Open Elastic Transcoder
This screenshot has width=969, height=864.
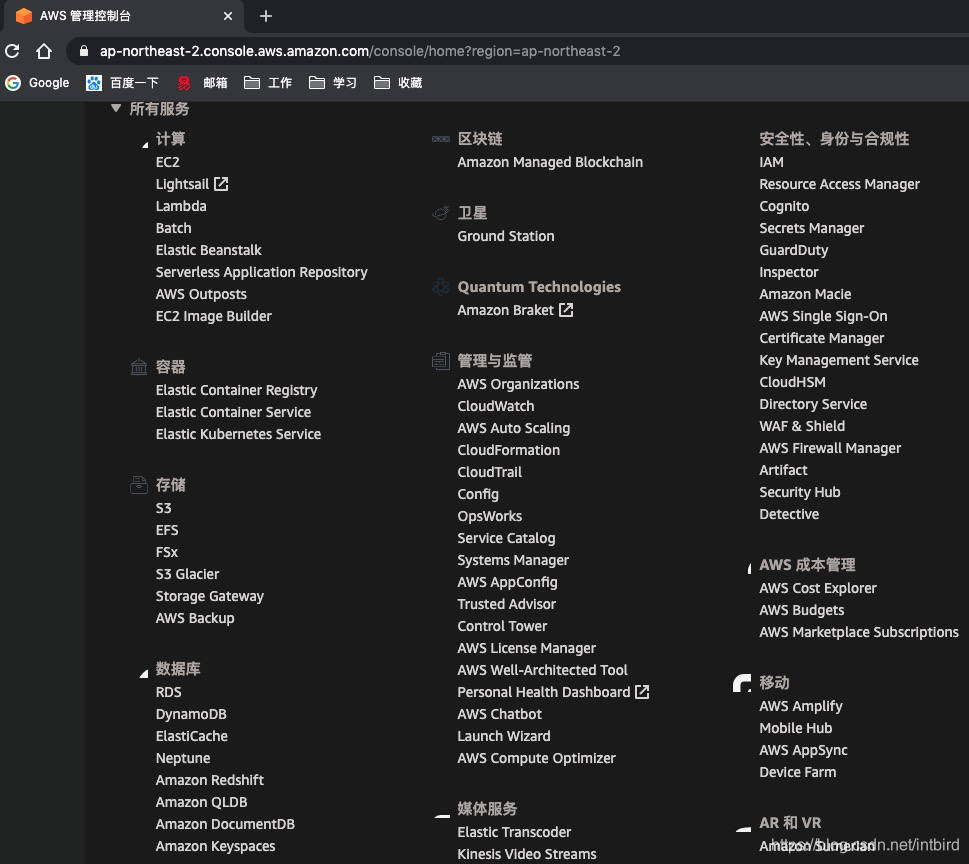click(514, 832)
